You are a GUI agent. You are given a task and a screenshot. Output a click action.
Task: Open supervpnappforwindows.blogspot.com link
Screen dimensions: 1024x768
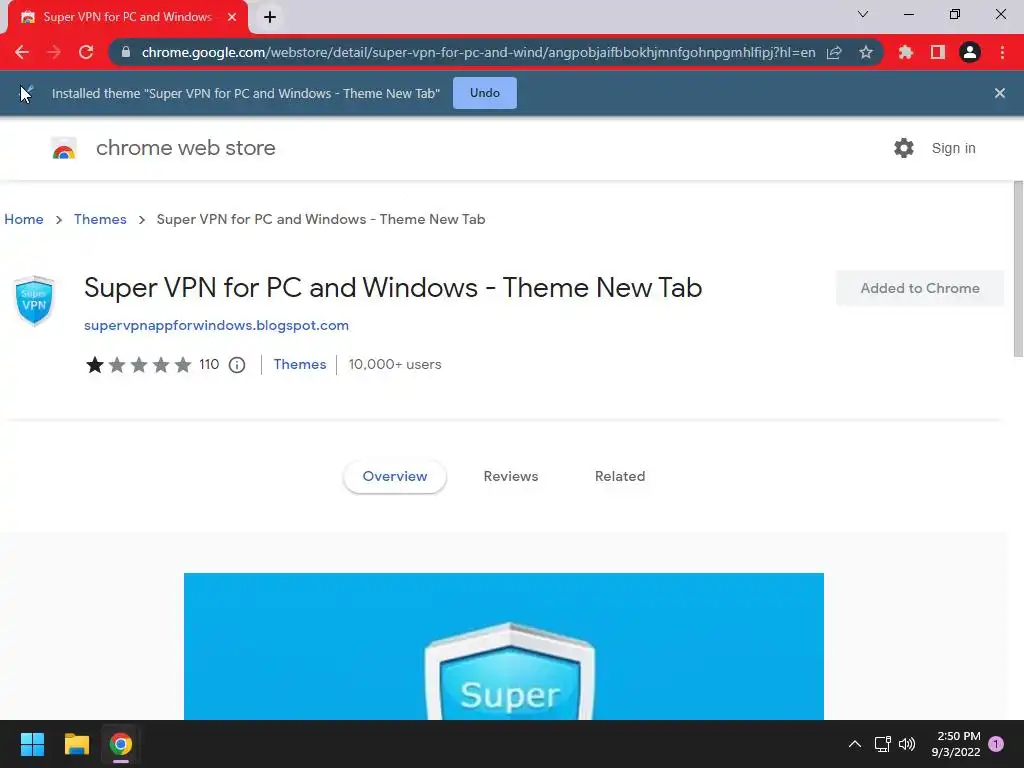216,325
